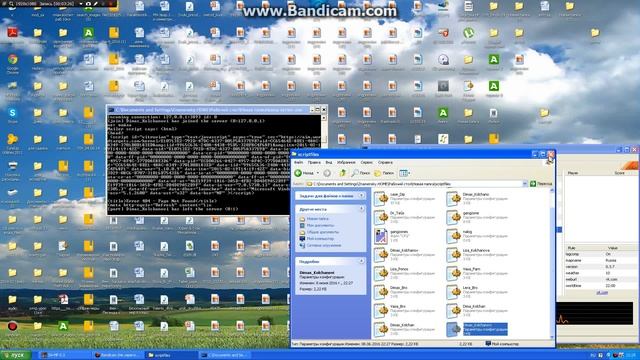Click the console window title bar
This screenshot has height=360, width=640.
click(208, 109)
